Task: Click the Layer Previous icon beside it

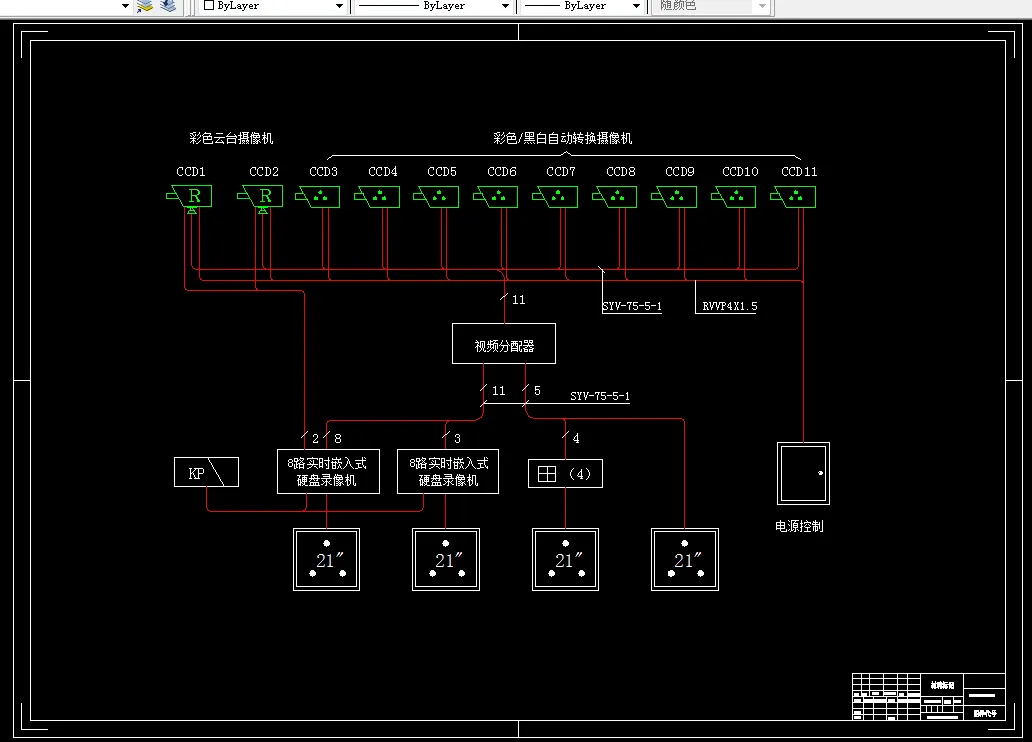Action: (168, 6)
